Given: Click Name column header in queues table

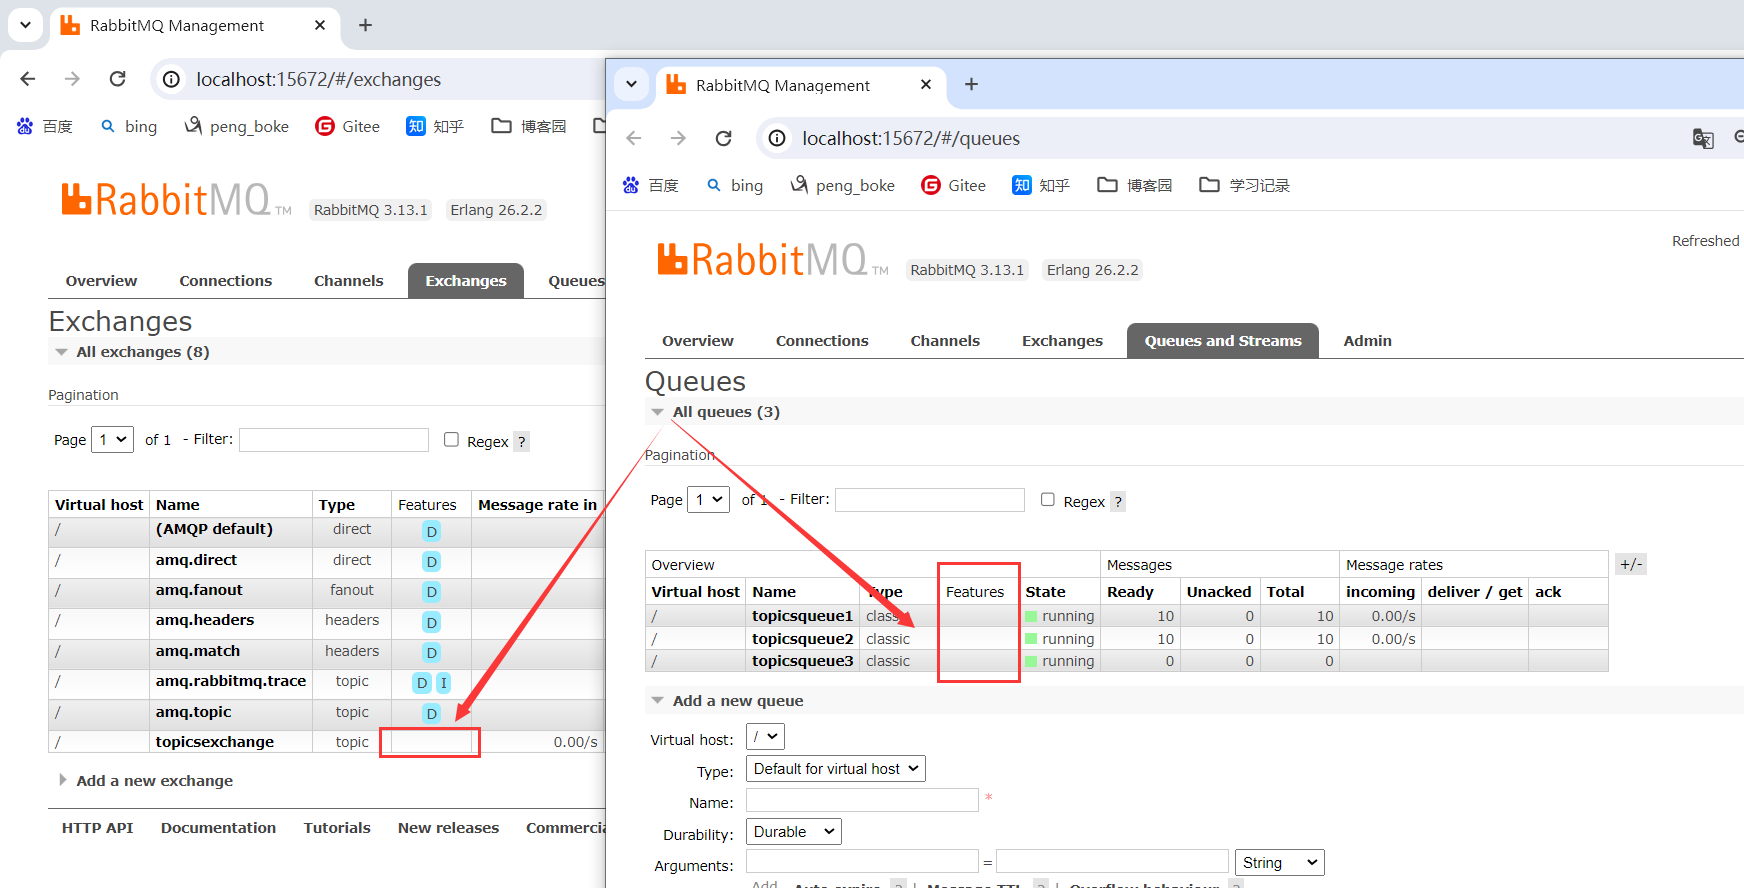Looking at the screenshot, I should tap(774, 592).
